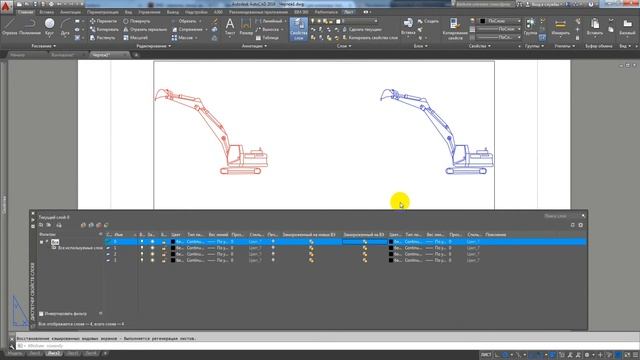This screenshot has height=360, width=640.
Task: Click the Создать block button
Action: pos(428,21)
